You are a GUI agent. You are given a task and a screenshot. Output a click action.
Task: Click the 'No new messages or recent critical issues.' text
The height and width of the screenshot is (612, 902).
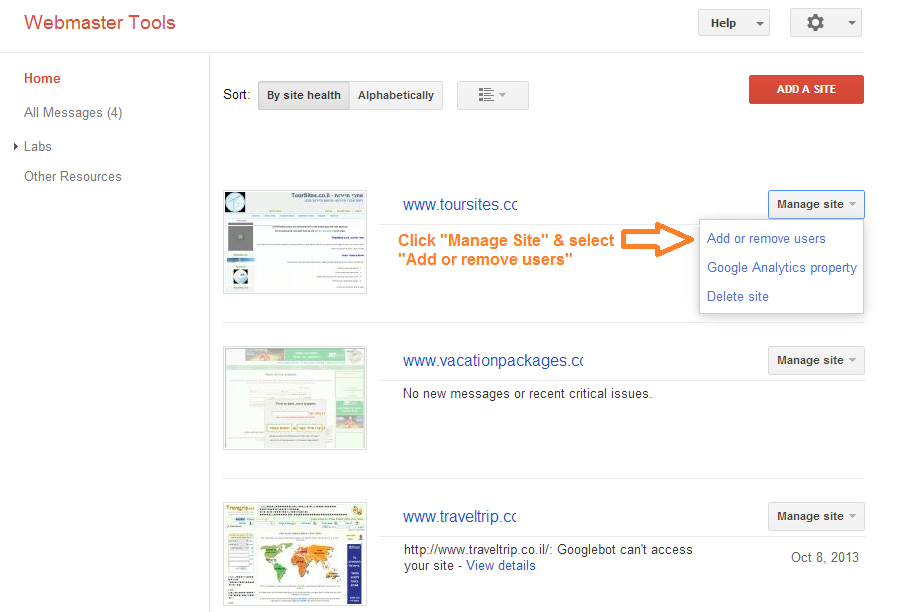[x=528, y=393]
